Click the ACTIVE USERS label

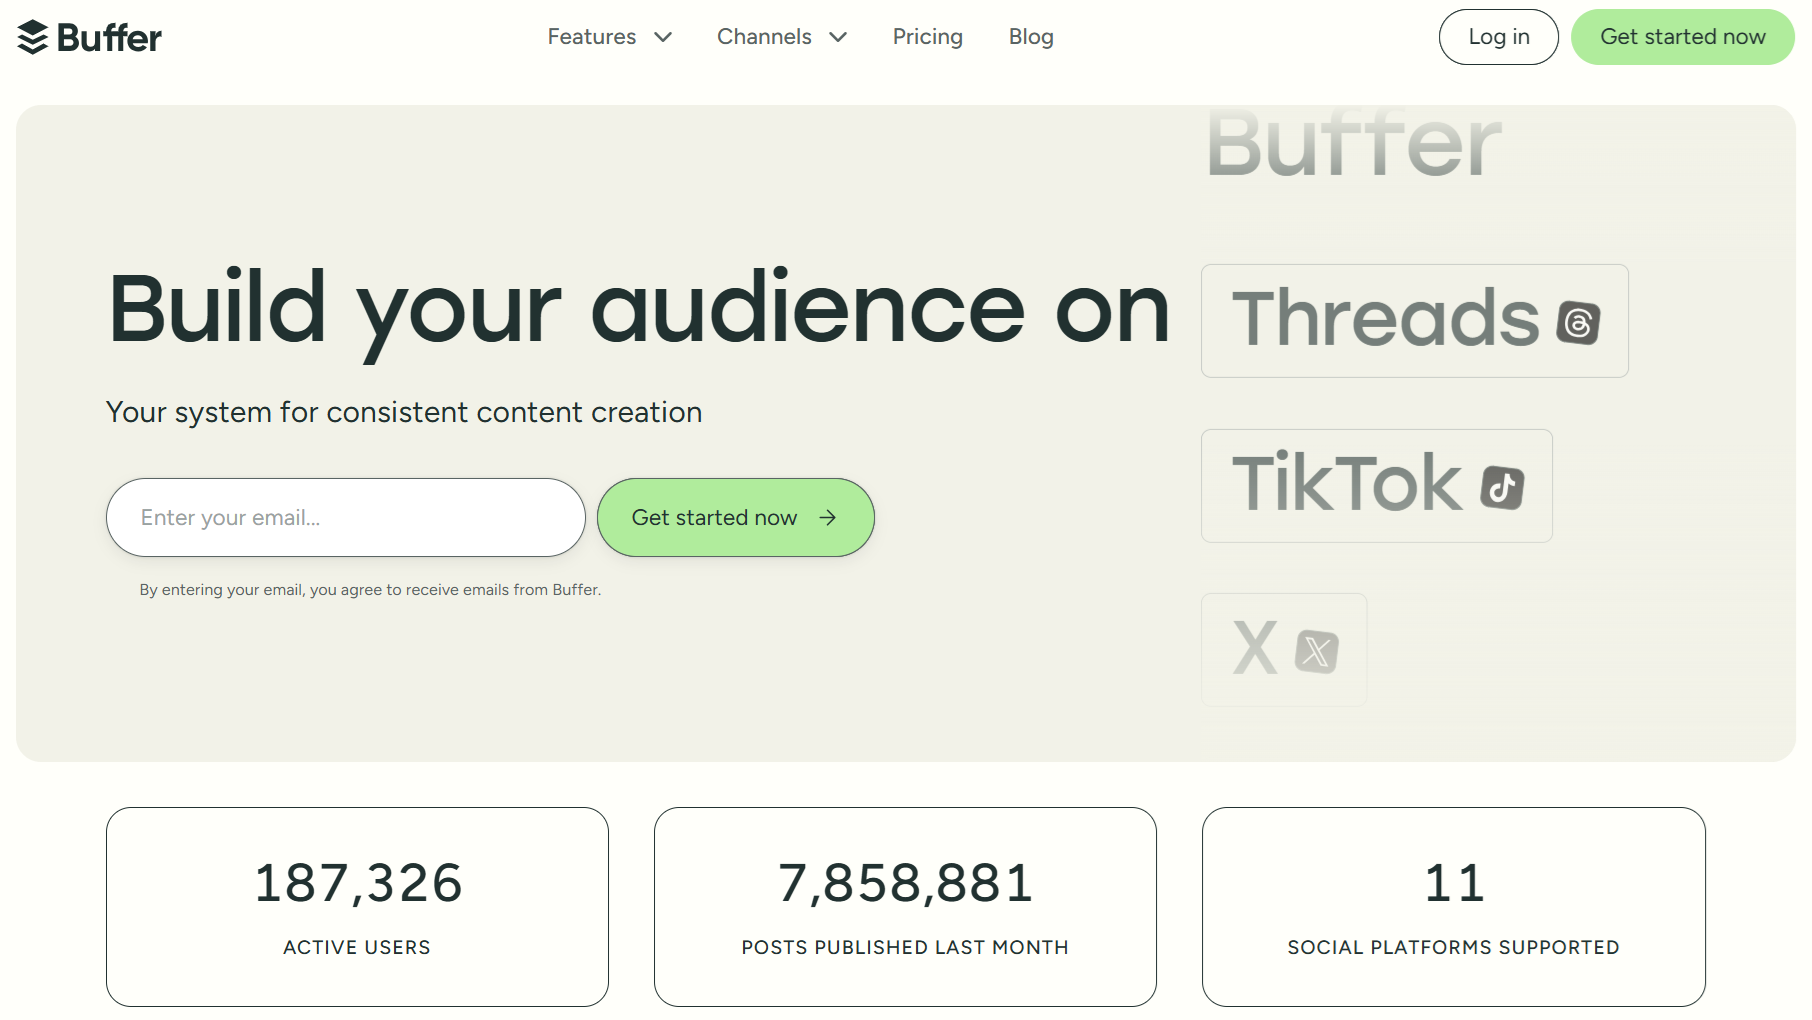pos(357,947)
